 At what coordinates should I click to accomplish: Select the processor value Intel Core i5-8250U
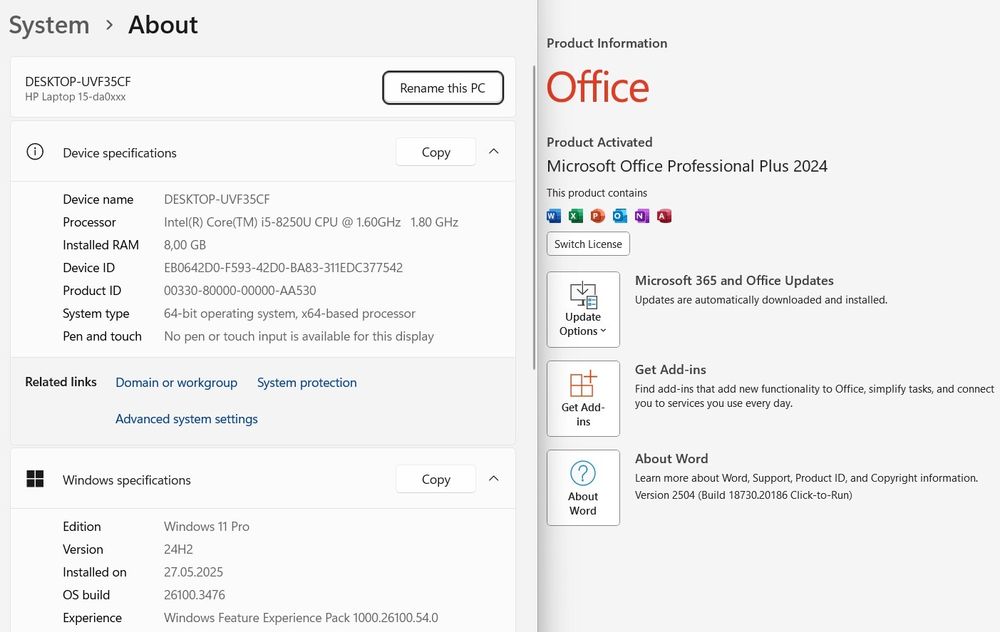(x=311, y=222)
